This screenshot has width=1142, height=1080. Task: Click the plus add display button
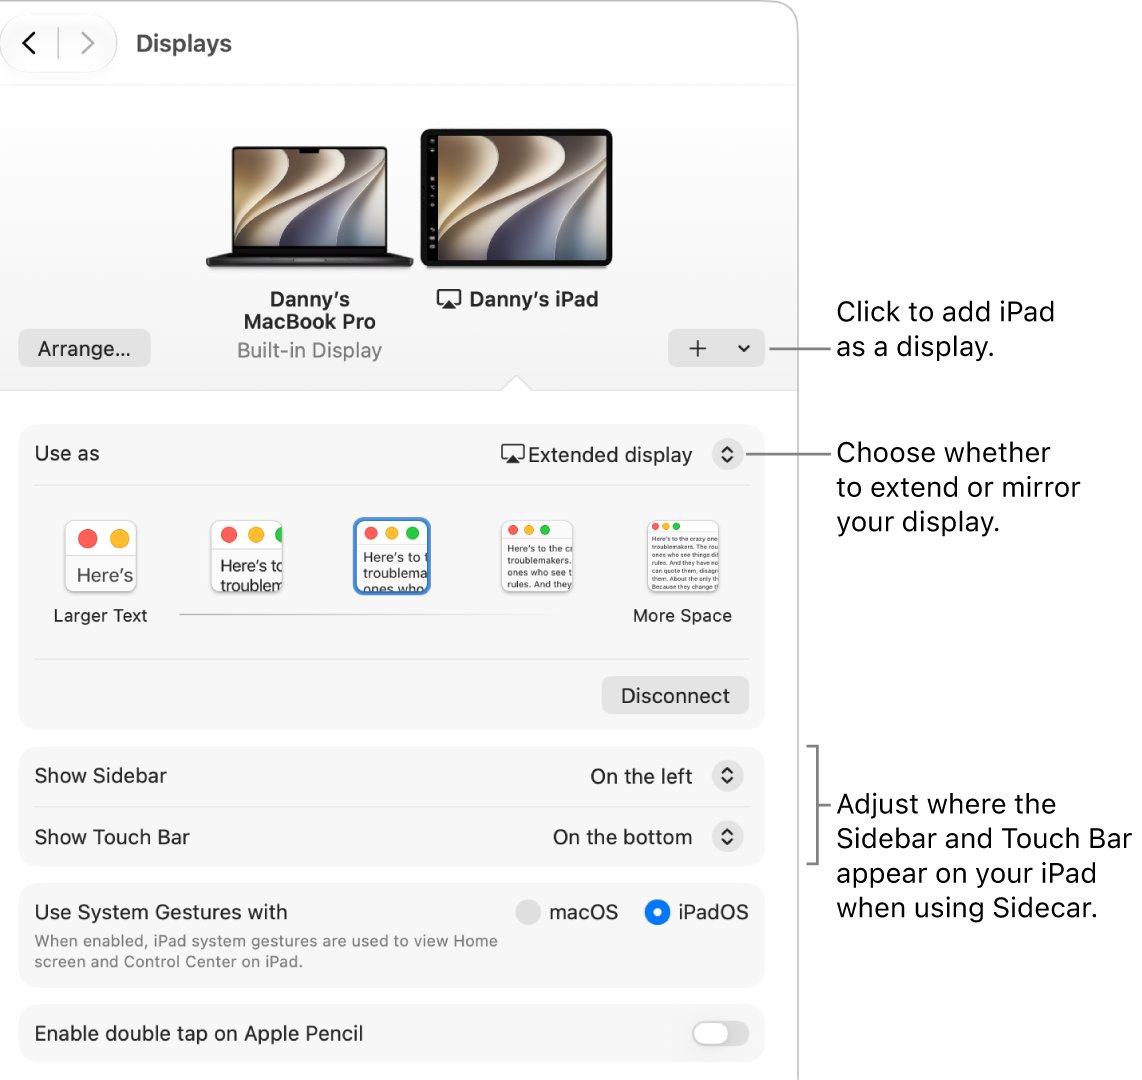[697, 348]
